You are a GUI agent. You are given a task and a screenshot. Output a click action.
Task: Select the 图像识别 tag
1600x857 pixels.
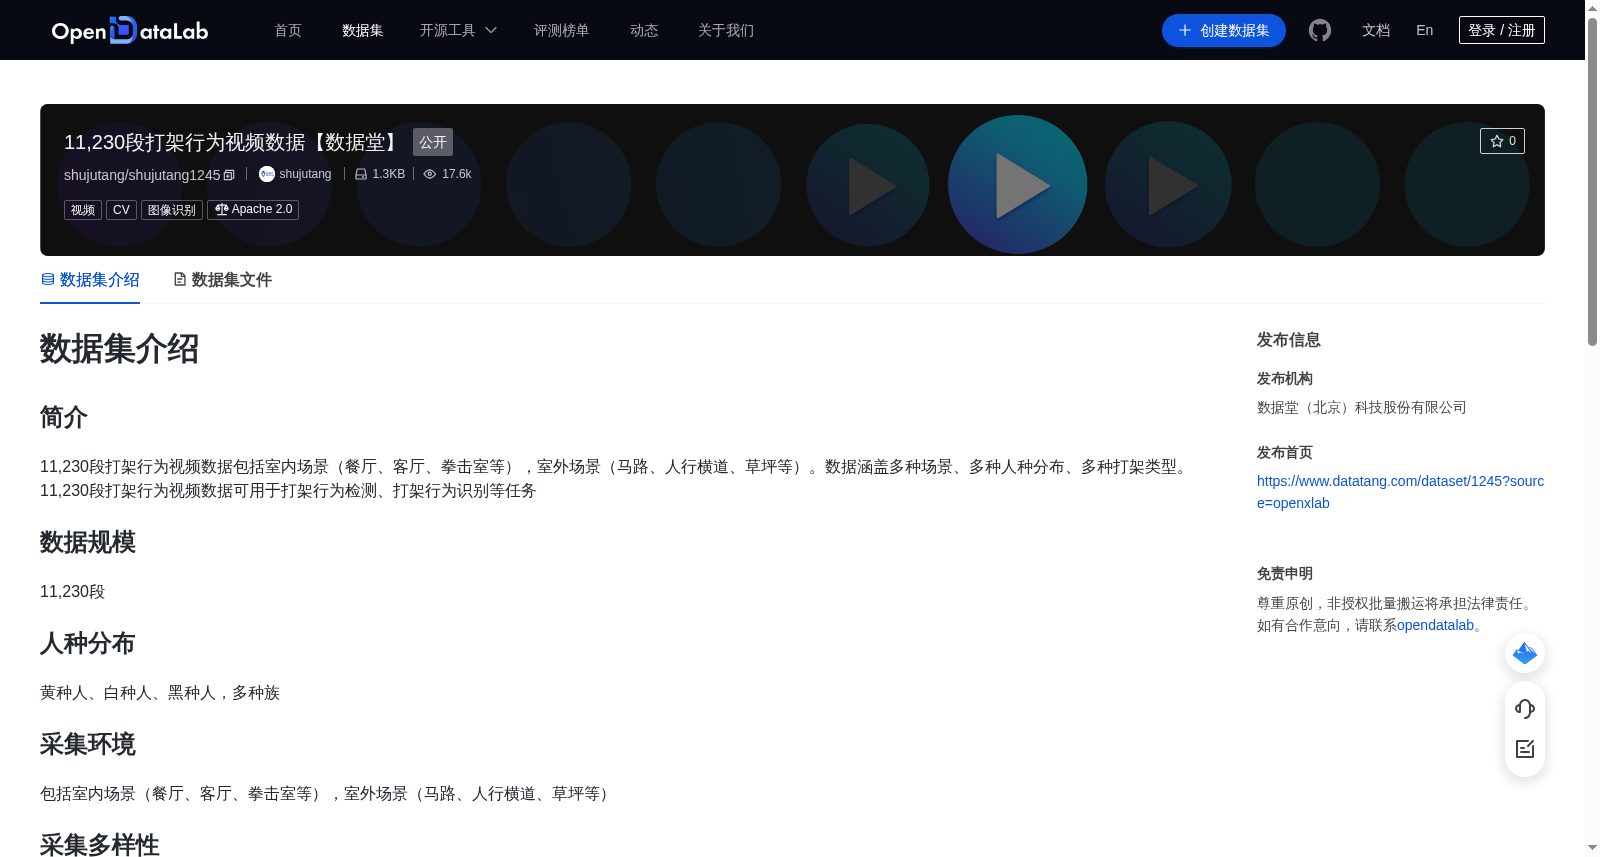[172, 210]
